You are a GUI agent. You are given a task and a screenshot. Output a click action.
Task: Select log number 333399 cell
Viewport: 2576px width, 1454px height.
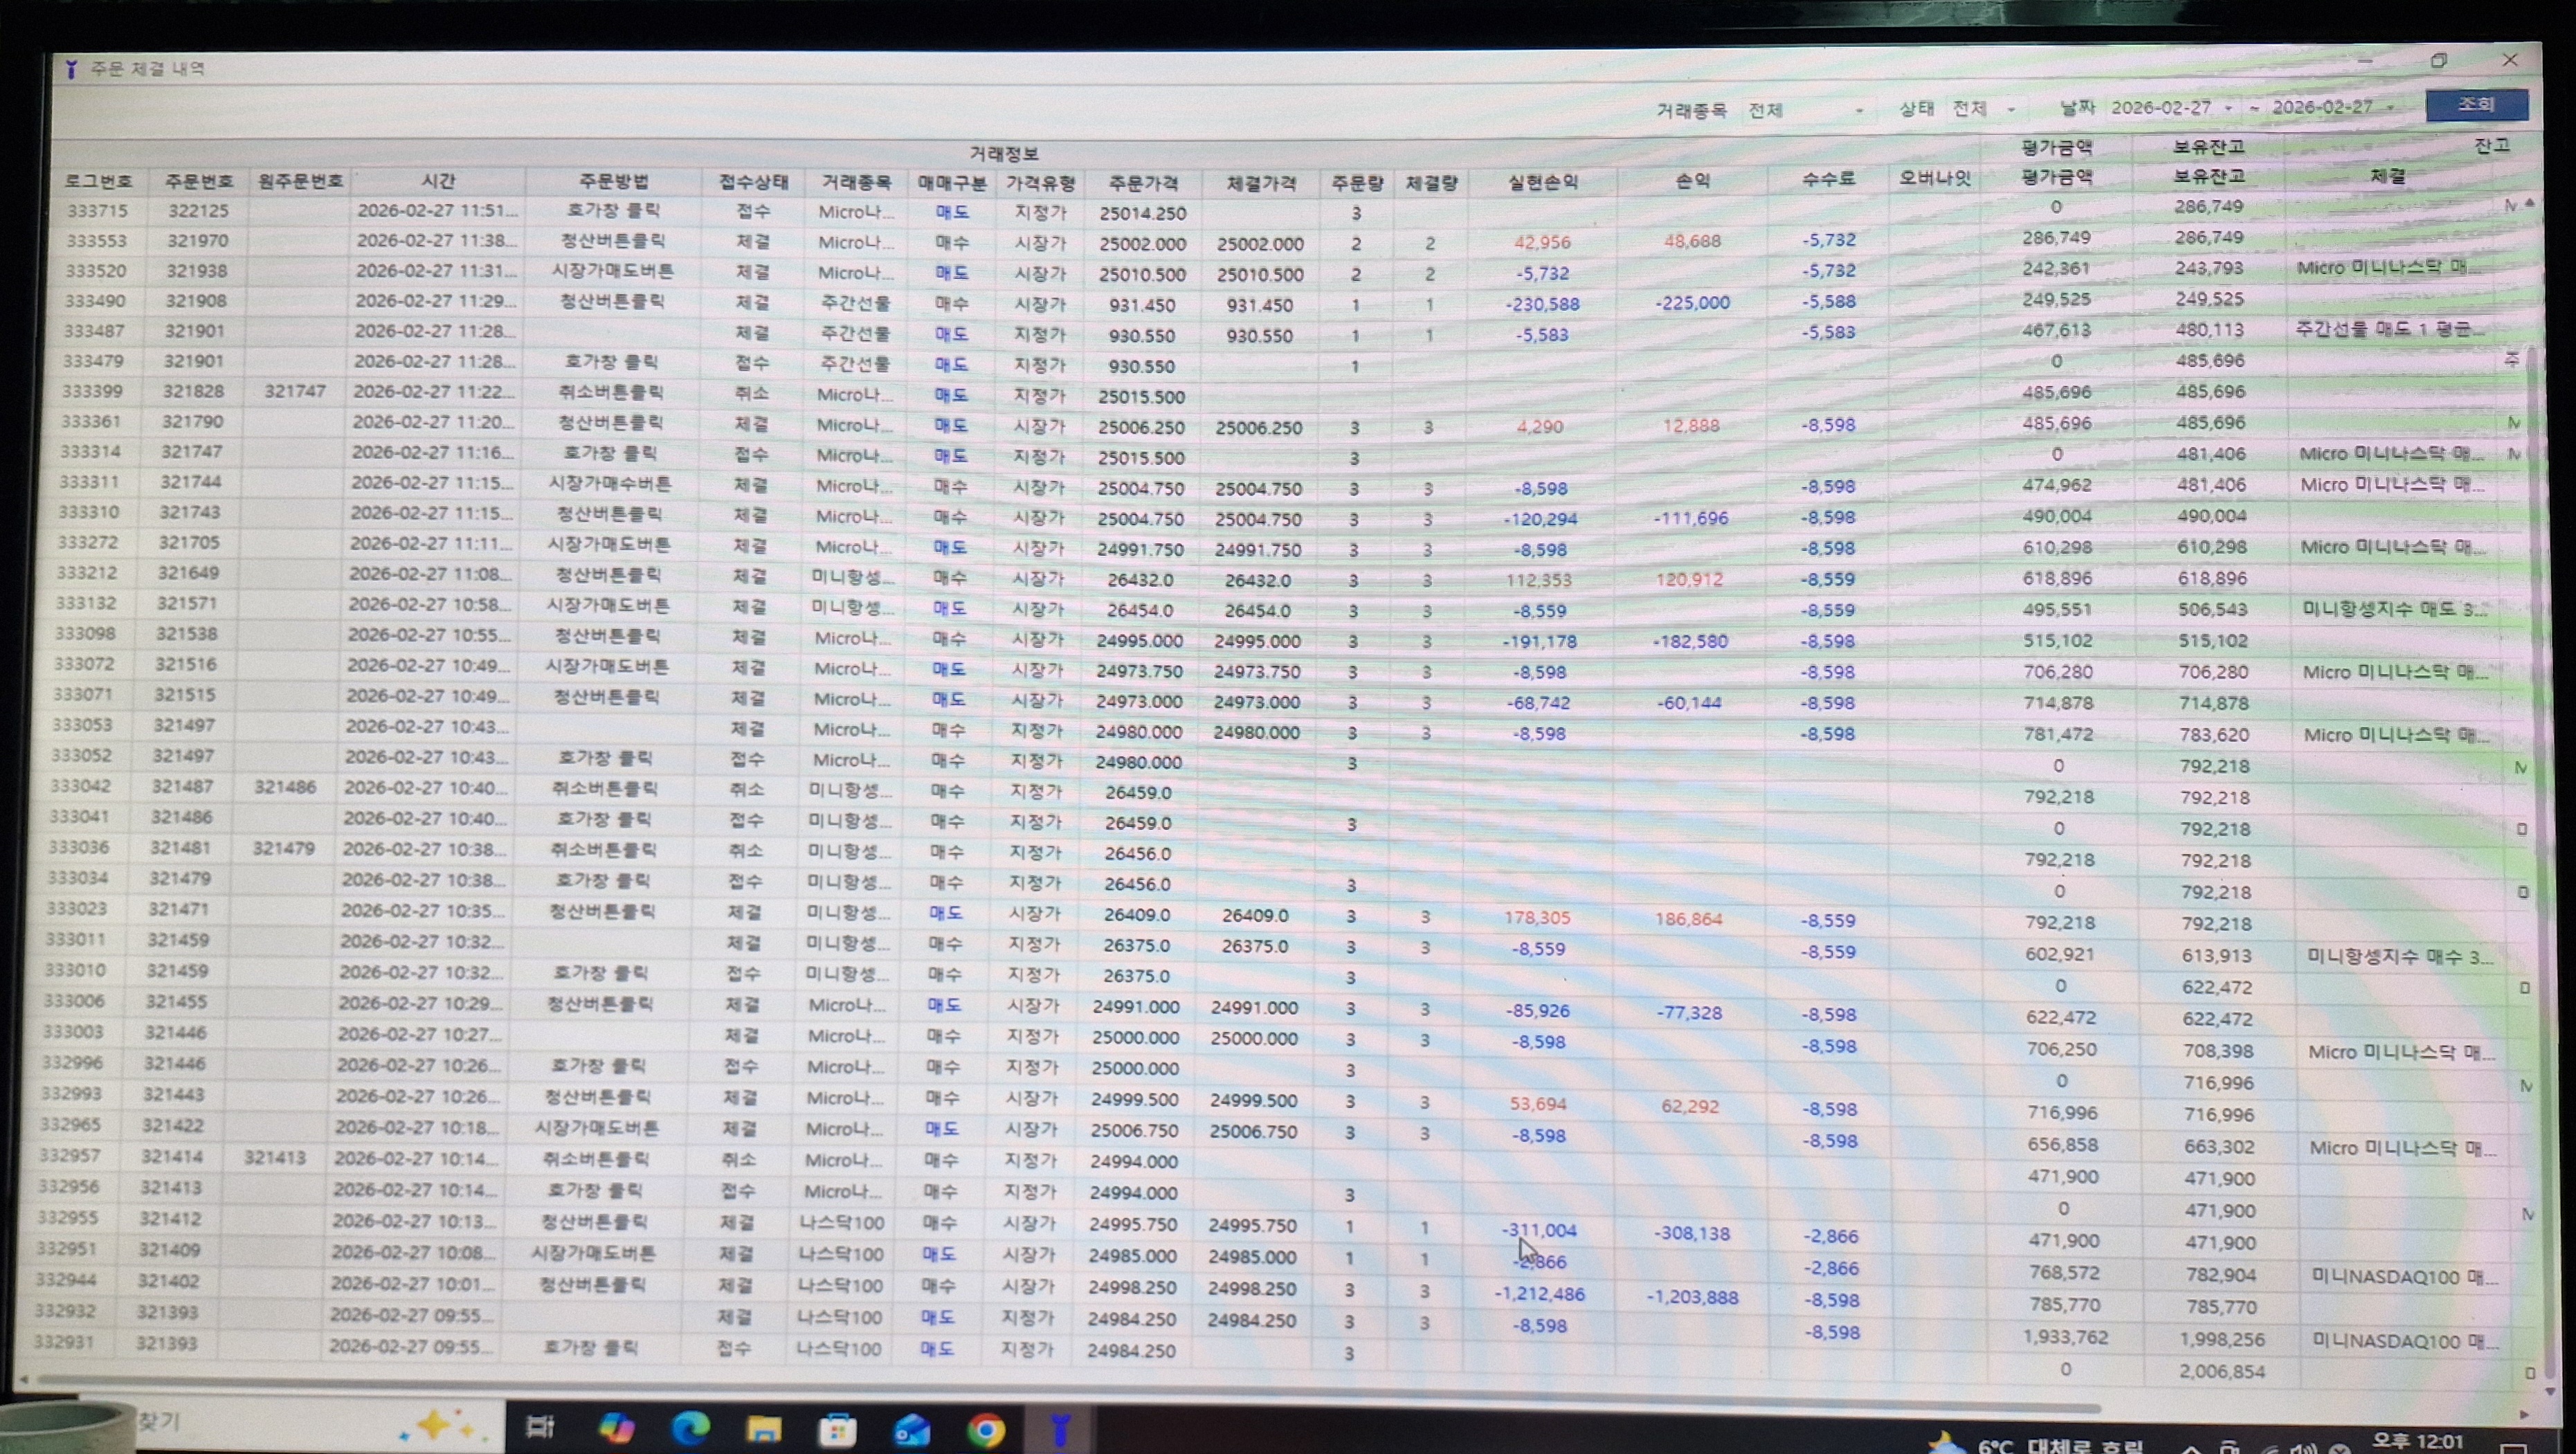[x=92, y=392]
